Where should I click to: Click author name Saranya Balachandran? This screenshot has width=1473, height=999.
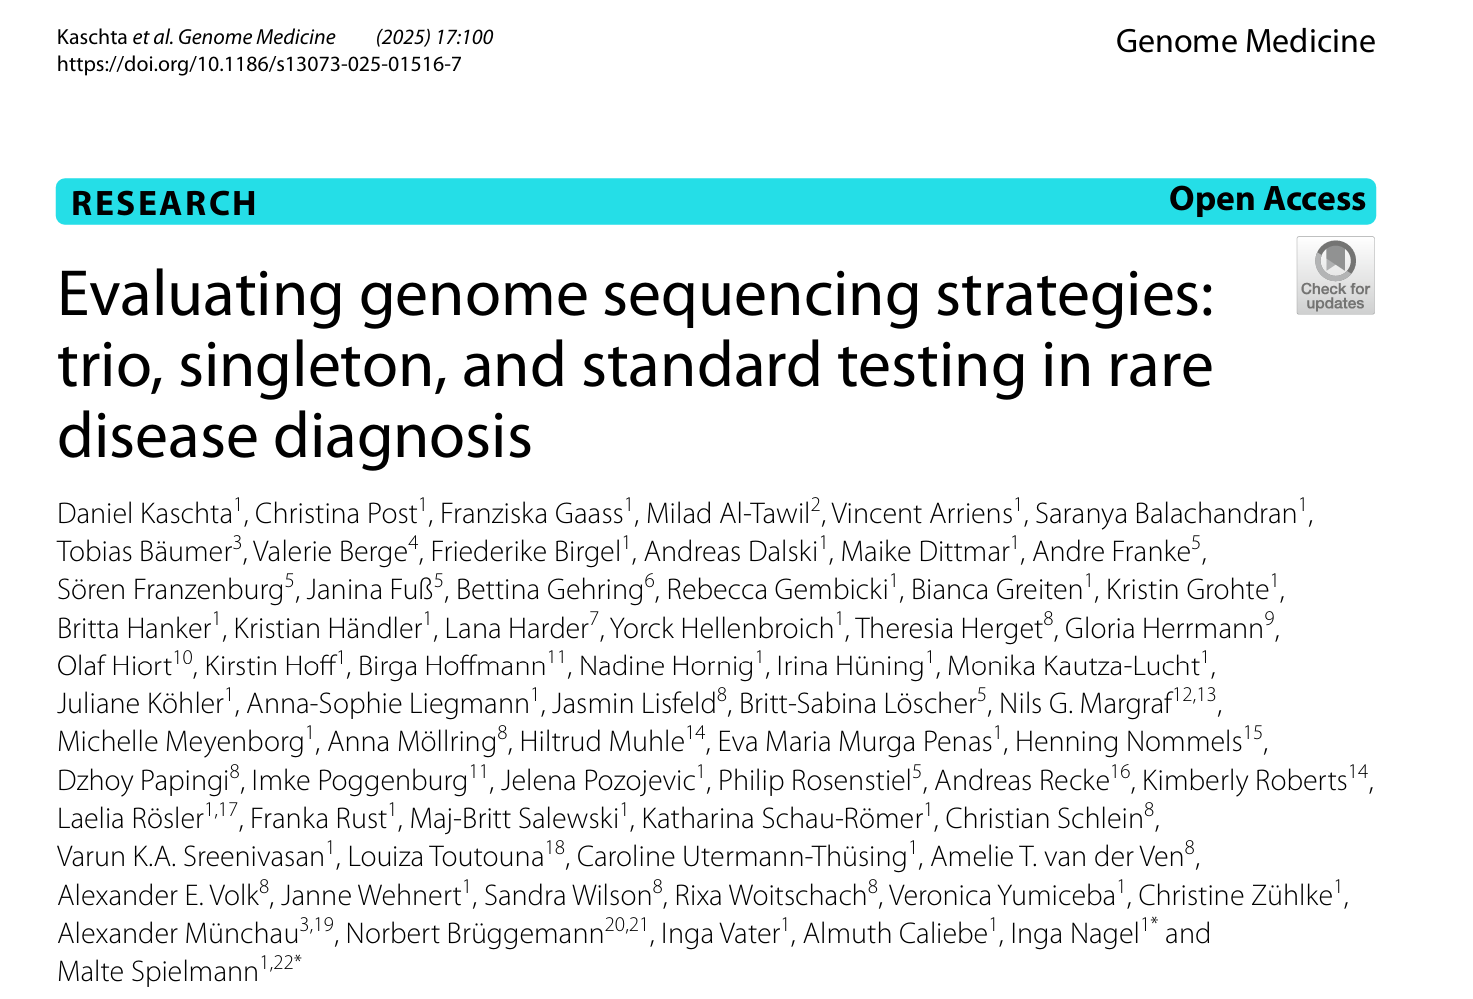click(x=1165, y=514)
